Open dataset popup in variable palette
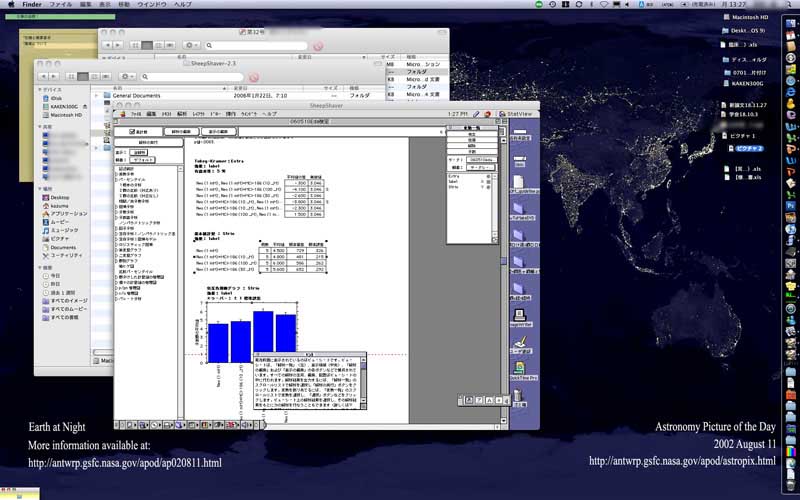The width and height of the screenshot is (800, 500). click(x=482, y=160)
